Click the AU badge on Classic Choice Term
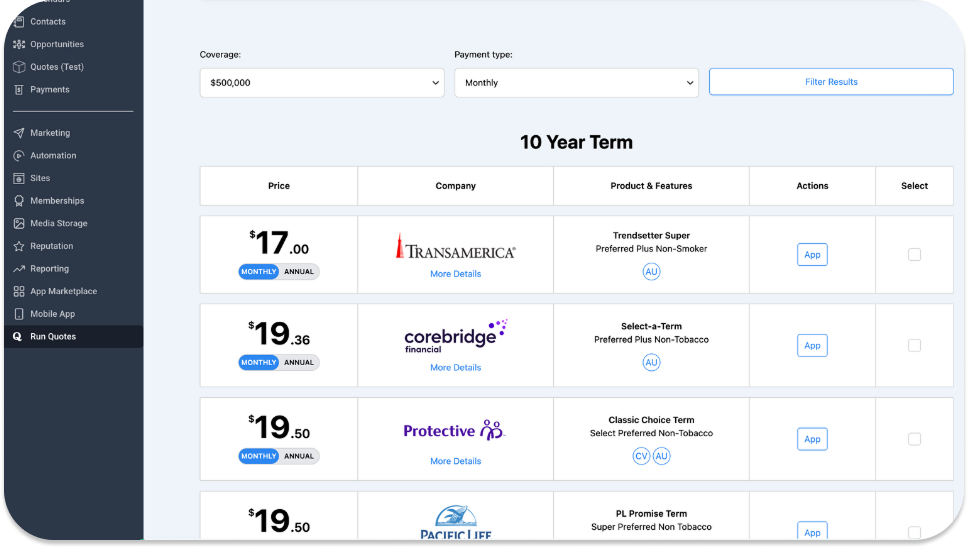The height and width of the screenshot is (548, 968). click(x=661, y=456)
